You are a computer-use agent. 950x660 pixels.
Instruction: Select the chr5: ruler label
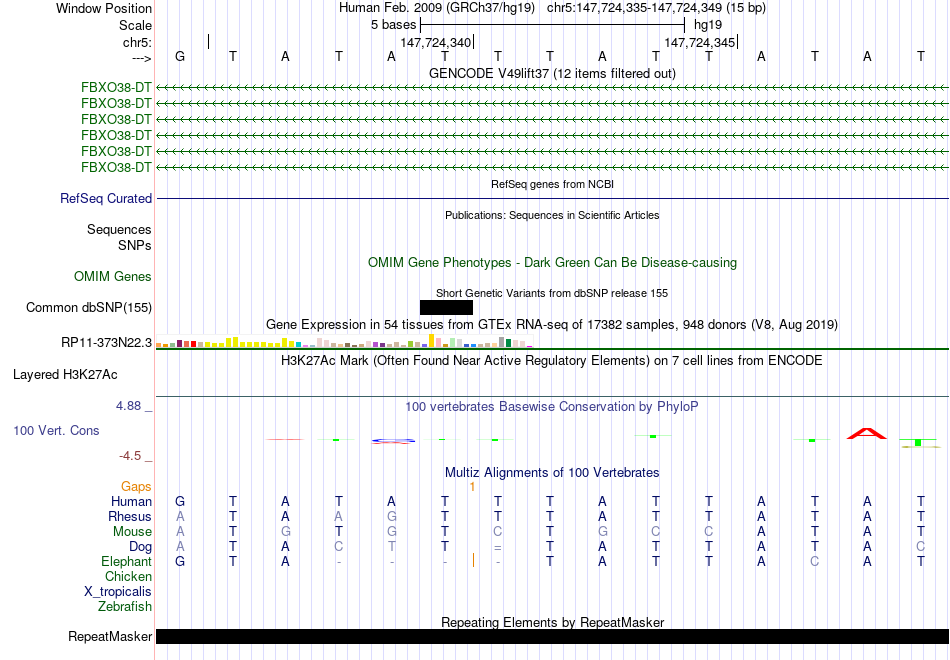coord(137,42)
